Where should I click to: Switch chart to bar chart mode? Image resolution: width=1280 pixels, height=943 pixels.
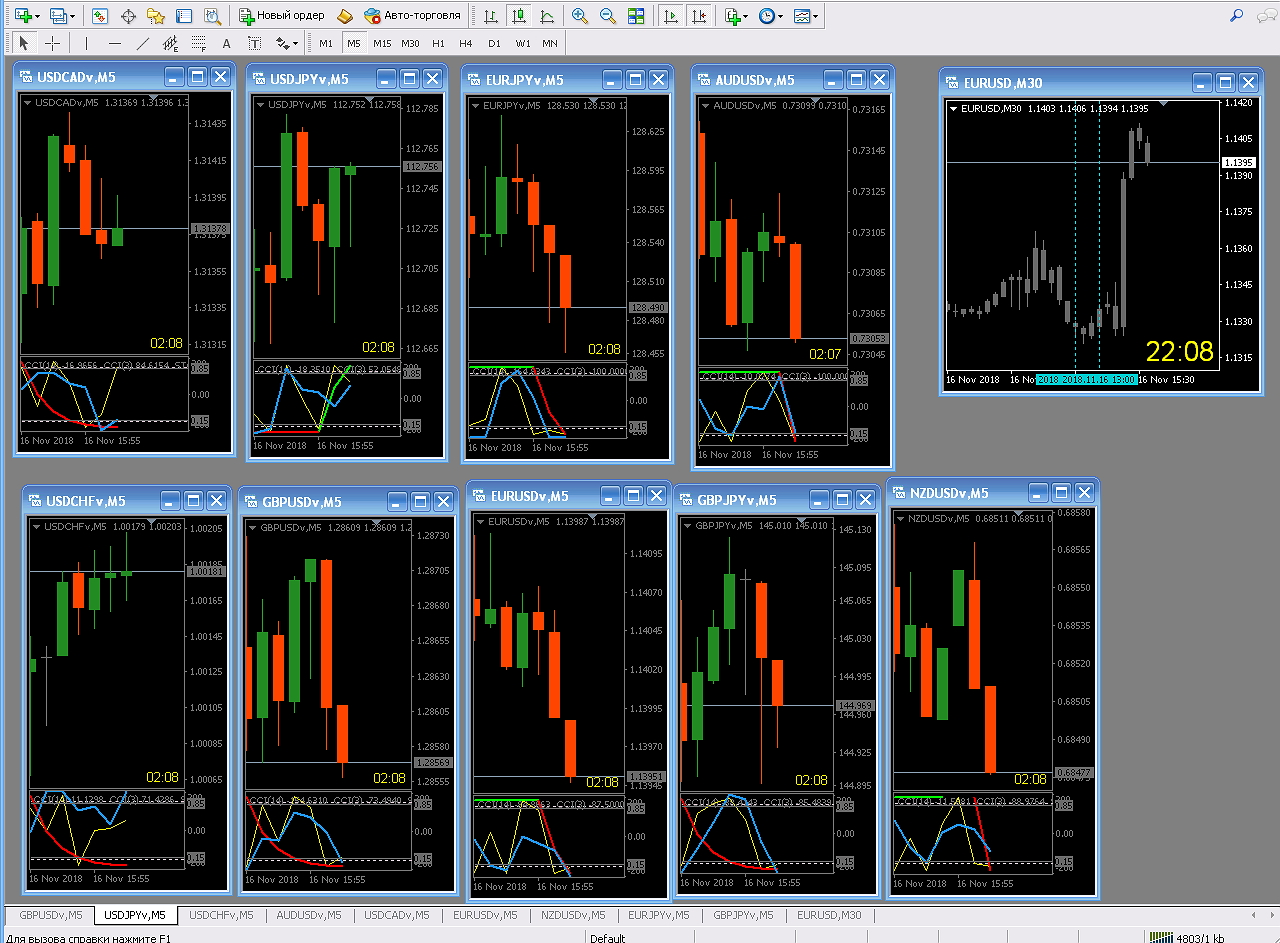point(490,16)
